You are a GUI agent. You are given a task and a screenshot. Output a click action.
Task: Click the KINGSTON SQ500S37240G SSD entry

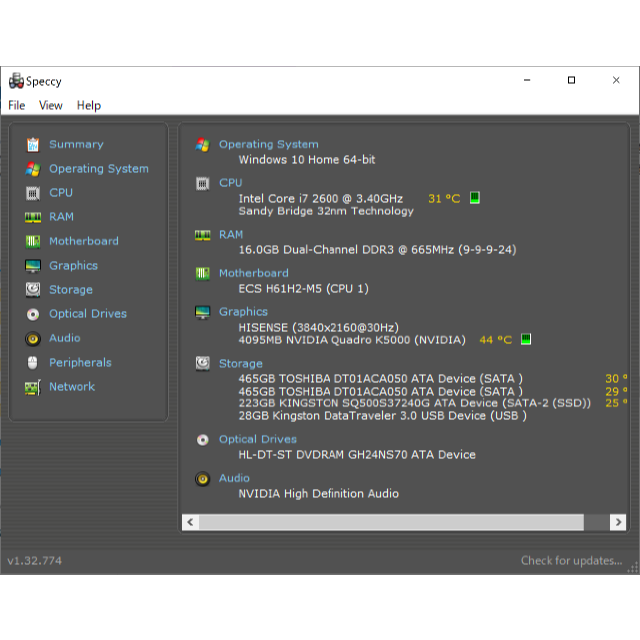pos(415,403)
